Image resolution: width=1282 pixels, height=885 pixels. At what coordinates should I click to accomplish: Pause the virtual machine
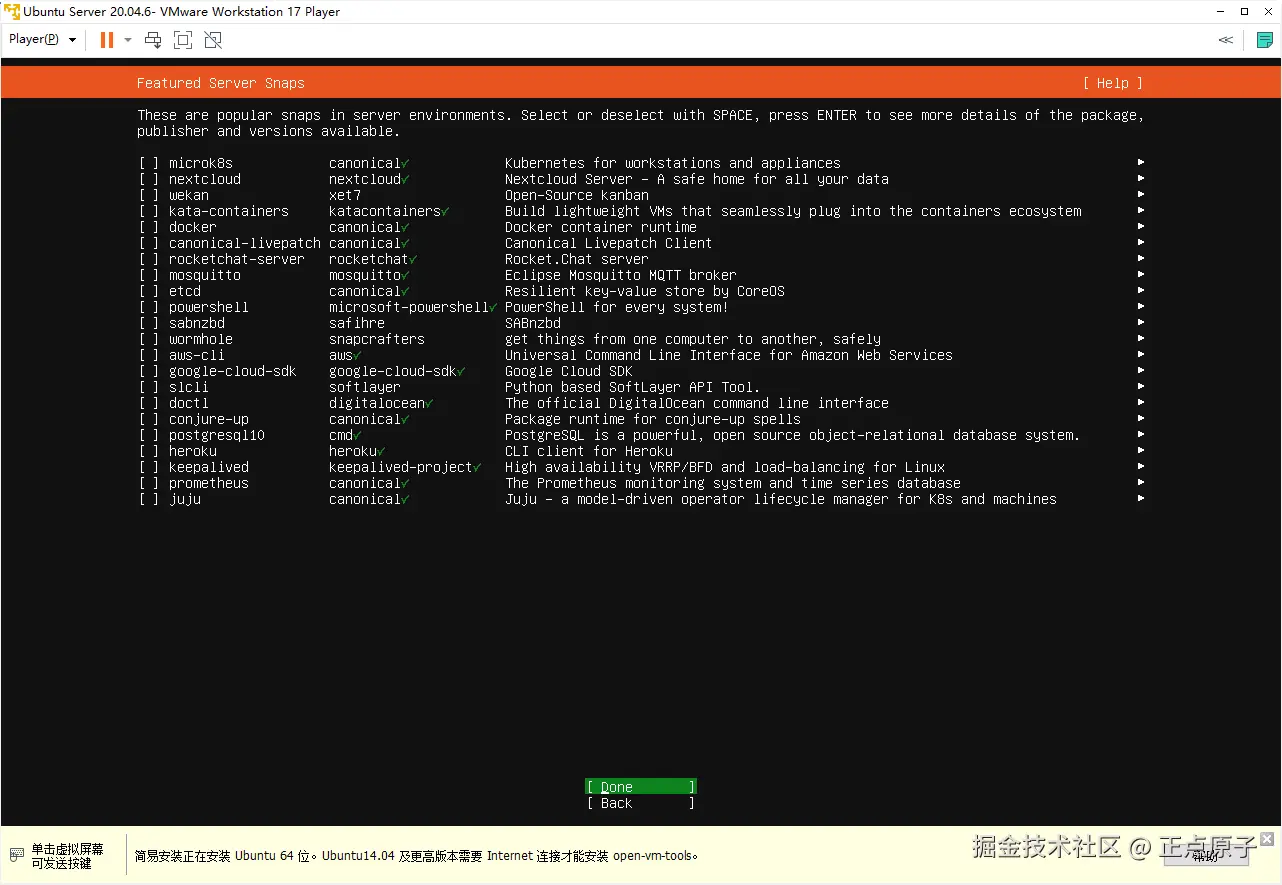107,40
